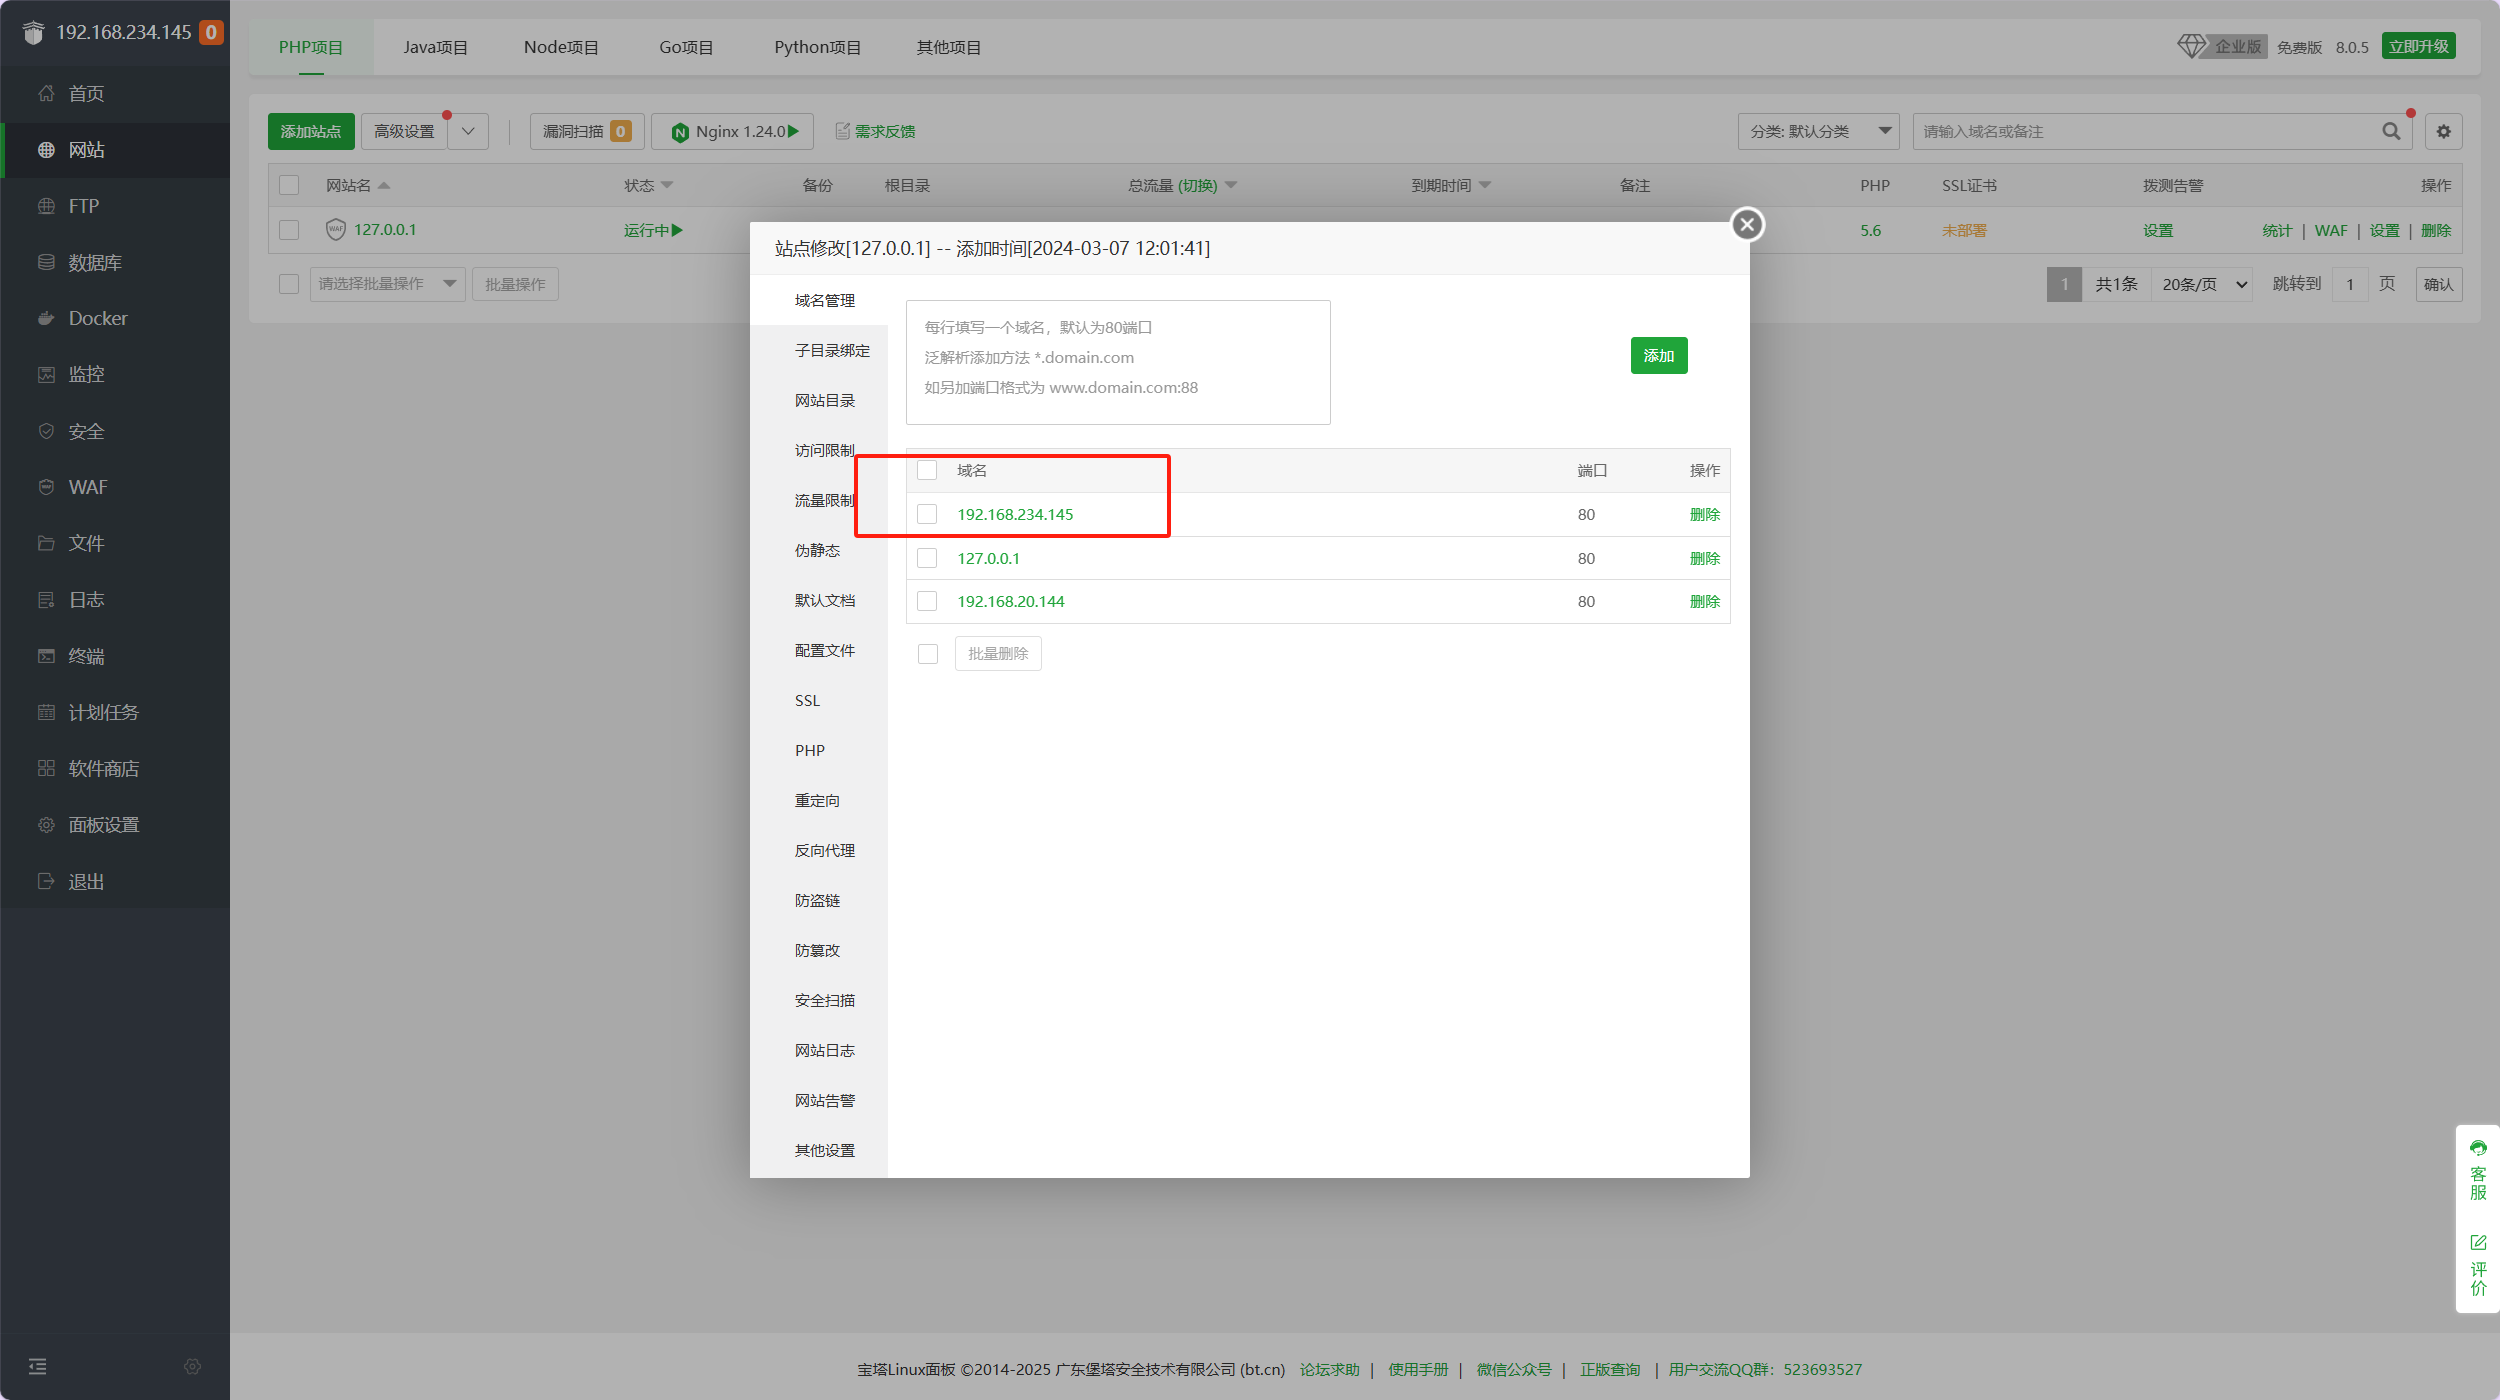Open the table settings gear icon
Viewport: 2500px width, 1400px height.
coord(2443,131)
